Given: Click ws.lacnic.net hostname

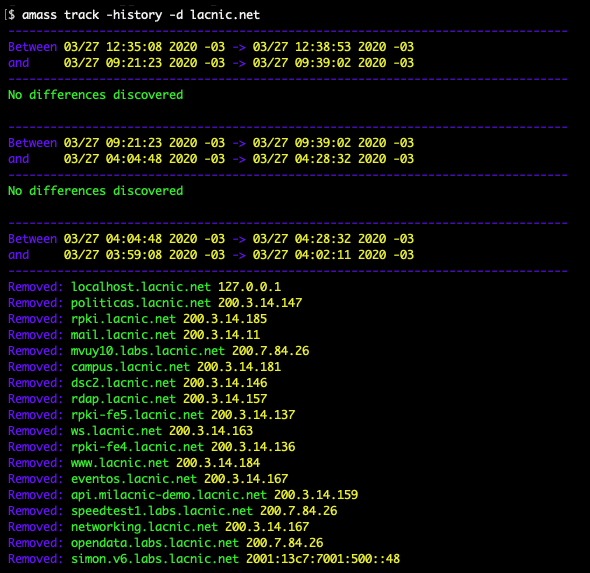Looking at the screenshot, I should [x=116, y=431].
